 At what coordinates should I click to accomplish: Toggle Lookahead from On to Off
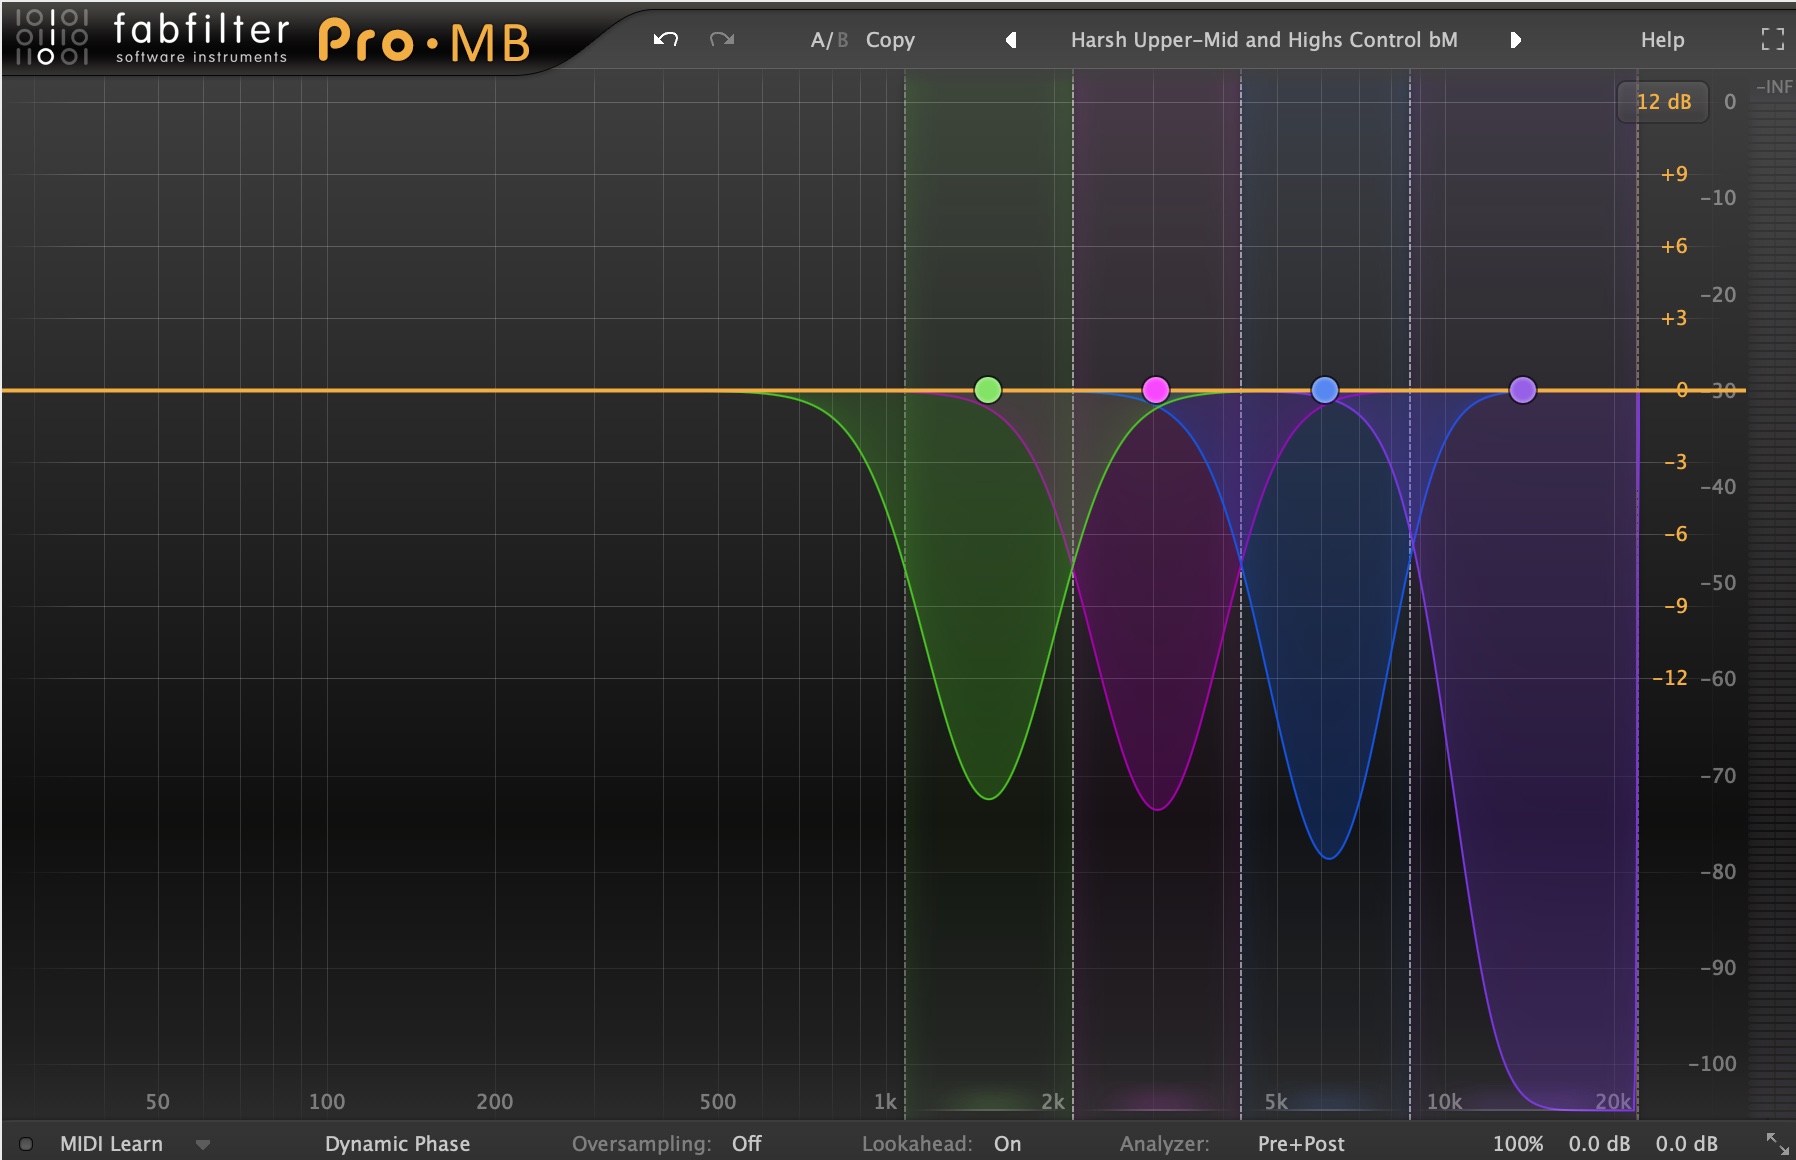1008,1144
